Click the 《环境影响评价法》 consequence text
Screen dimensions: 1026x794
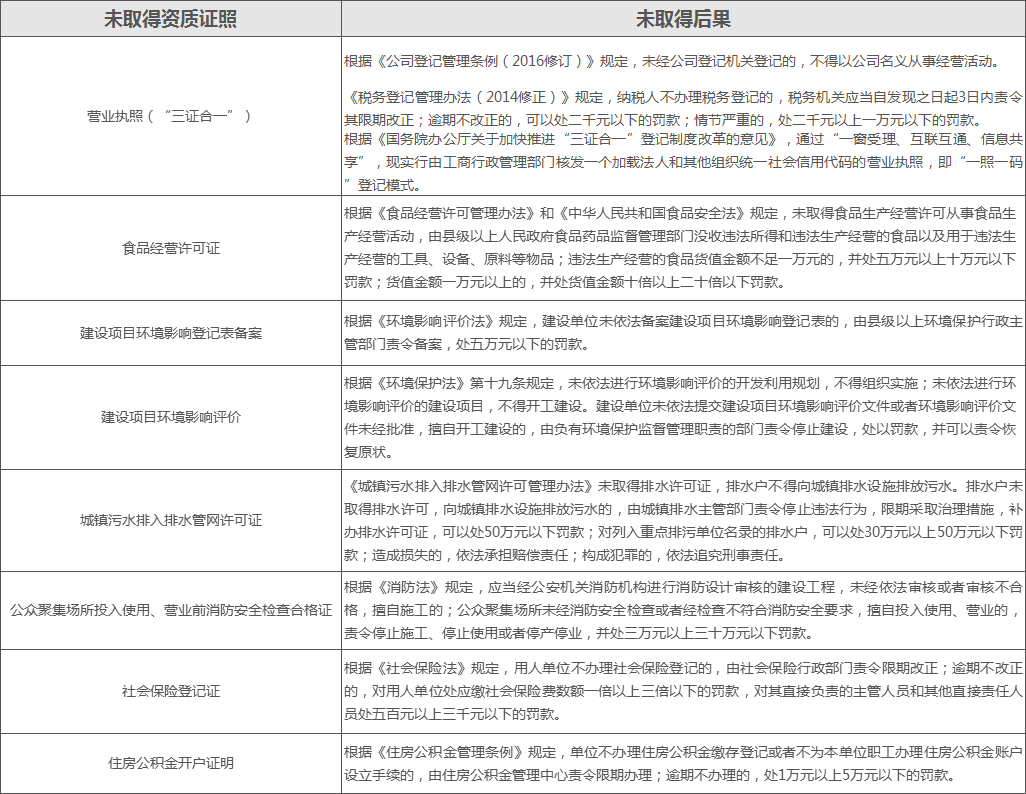pyautogui.click(x=683, y=333)
